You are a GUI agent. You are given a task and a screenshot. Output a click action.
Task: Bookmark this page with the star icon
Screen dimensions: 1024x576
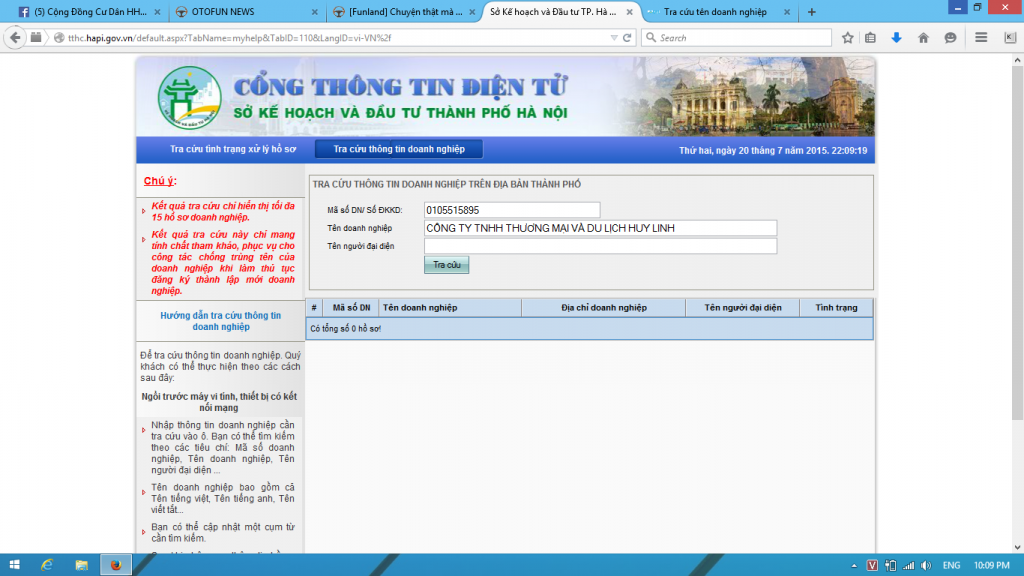[848, 38]
